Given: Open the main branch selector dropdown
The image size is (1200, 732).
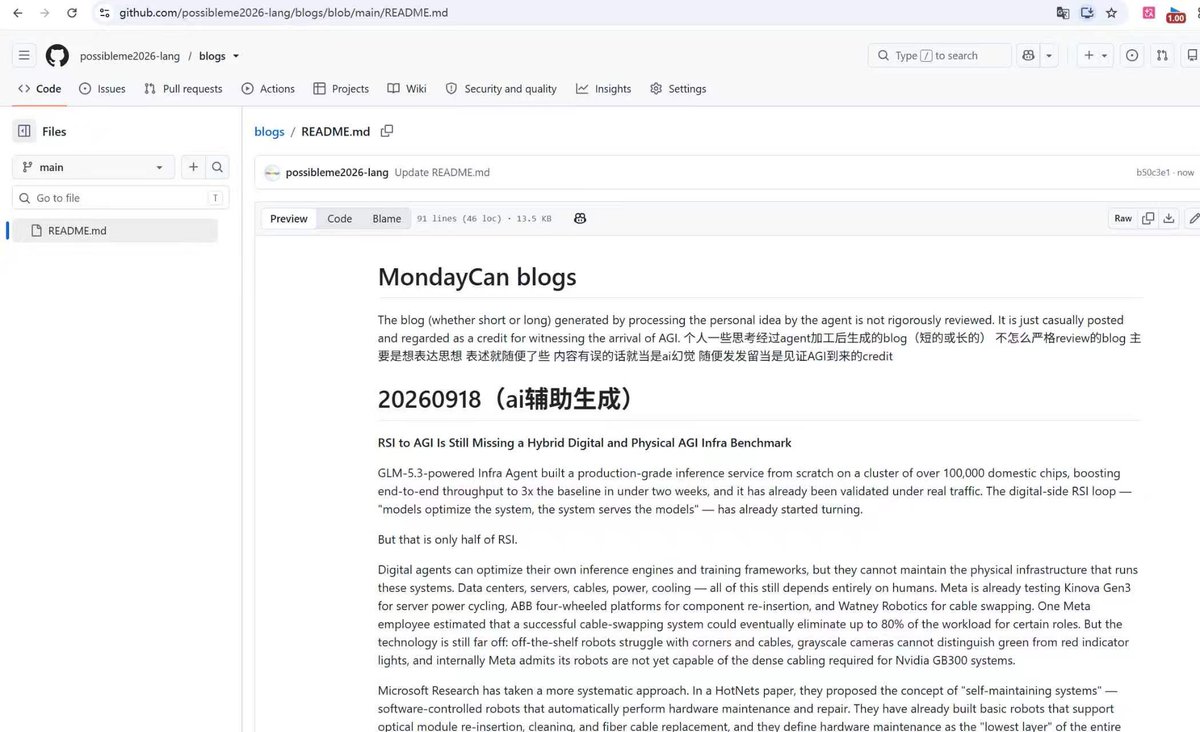Looking at the screenshot, I should pos(93,167).
